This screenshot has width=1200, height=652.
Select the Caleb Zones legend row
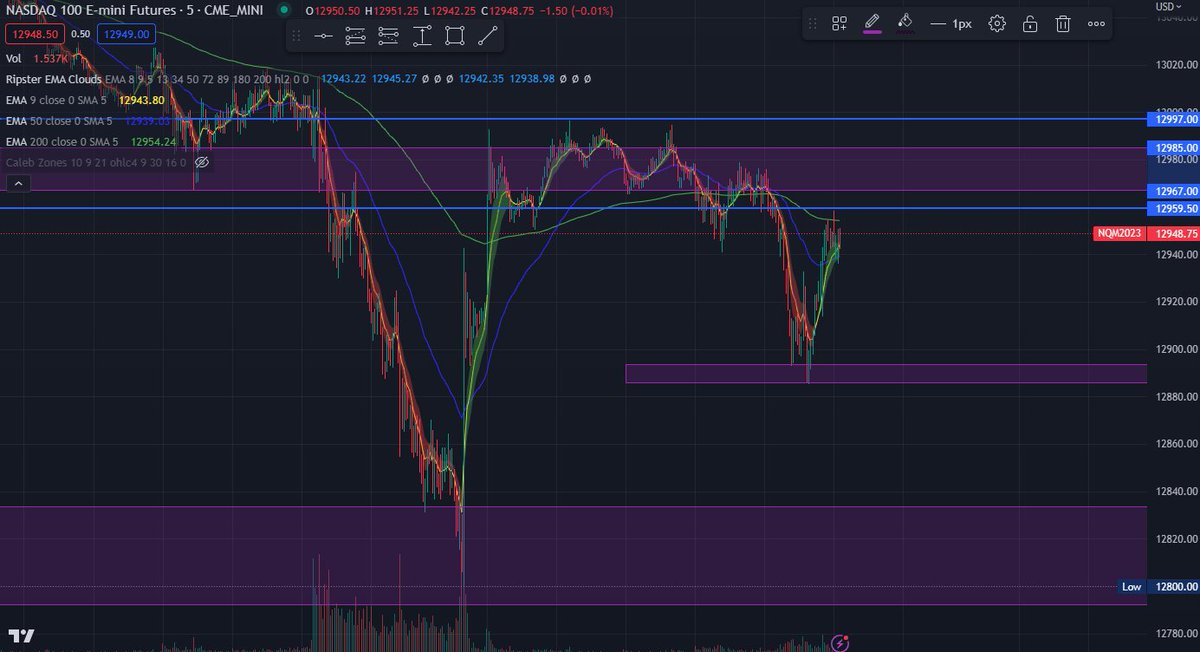pyautogui.click(x=96, y=162)
